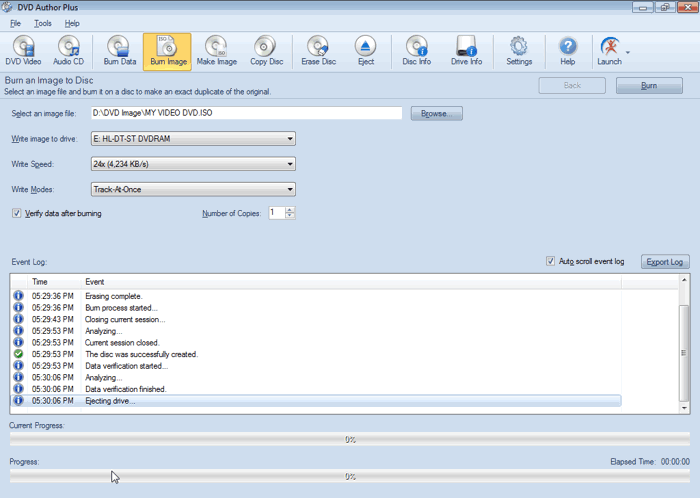Disable Auto scroll event log checkbox
Viewport: 700px width, 498px height.
[x=551, y=261]
